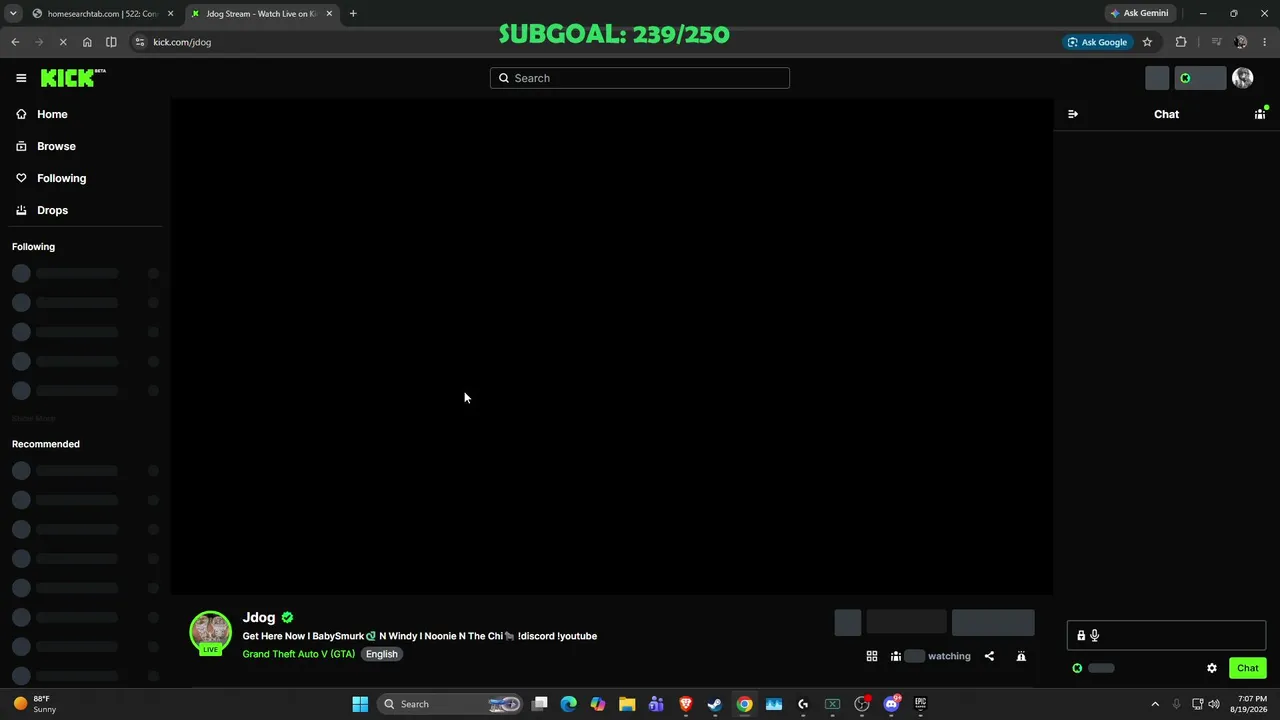
Task: Open the Windows Start menu
Action: click(360, 704)
